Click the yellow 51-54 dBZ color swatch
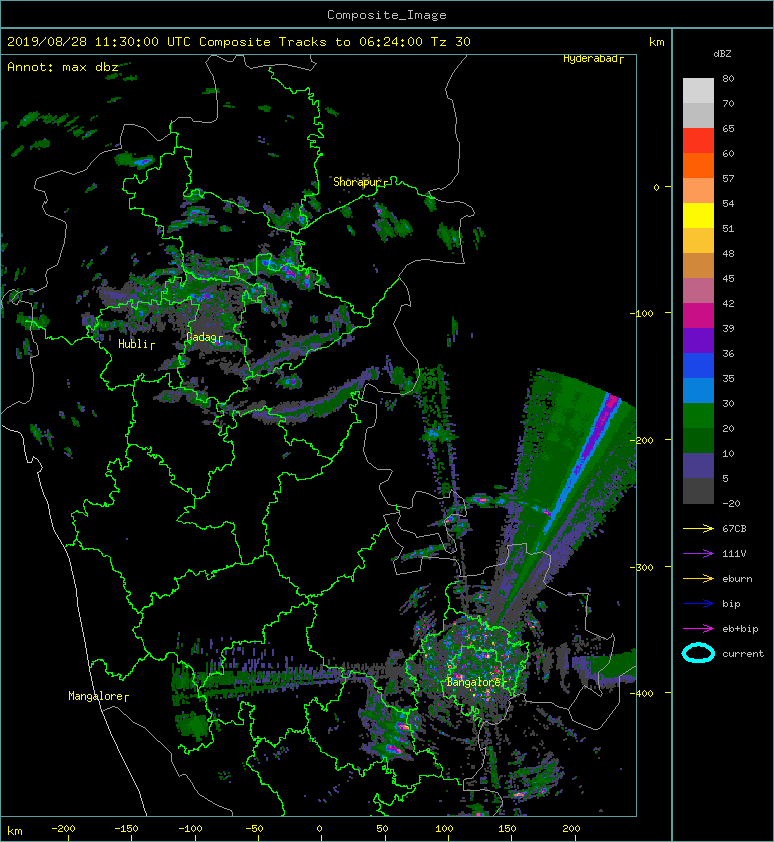 698,215
